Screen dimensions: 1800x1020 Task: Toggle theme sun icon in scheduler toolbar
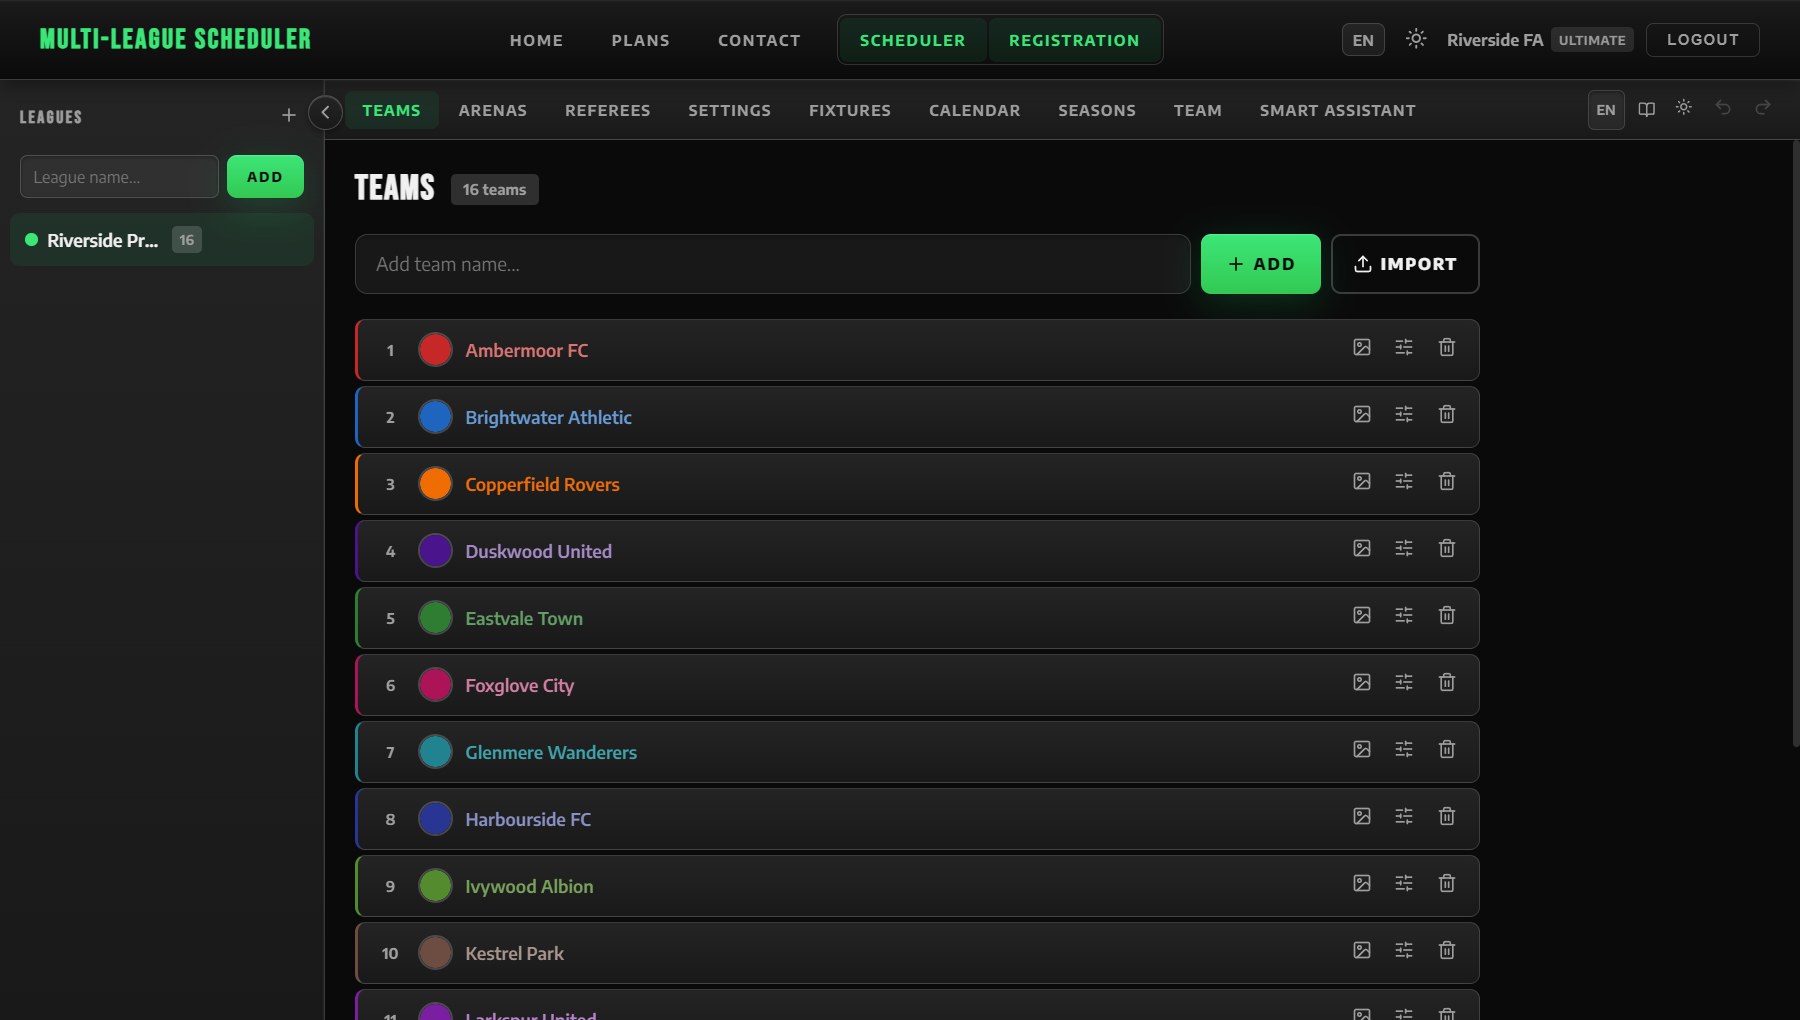1684,108
